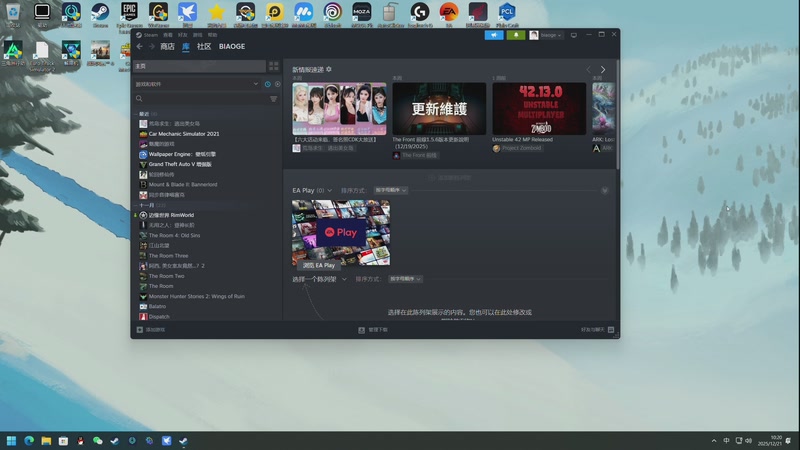800x450 pixels.
Task: Click the library search magnifier icon
Action: pos(139,98)
